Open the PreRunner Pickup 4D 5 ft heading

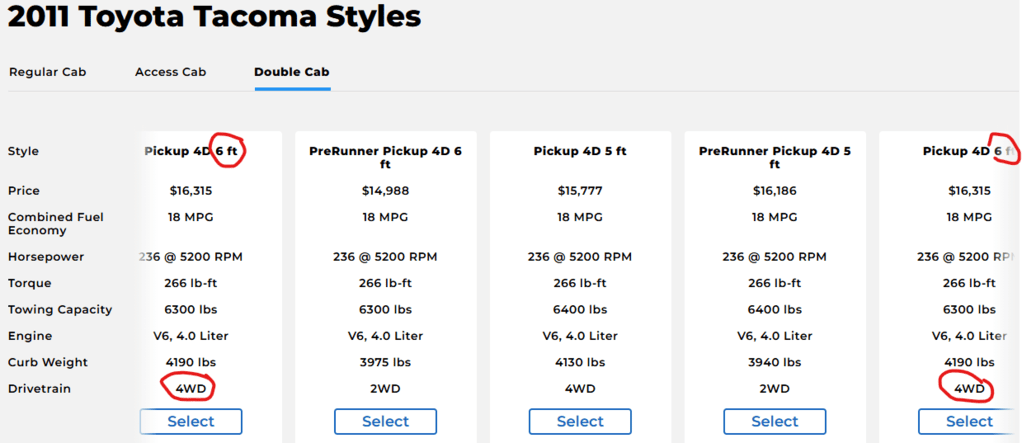click(774, 158)
